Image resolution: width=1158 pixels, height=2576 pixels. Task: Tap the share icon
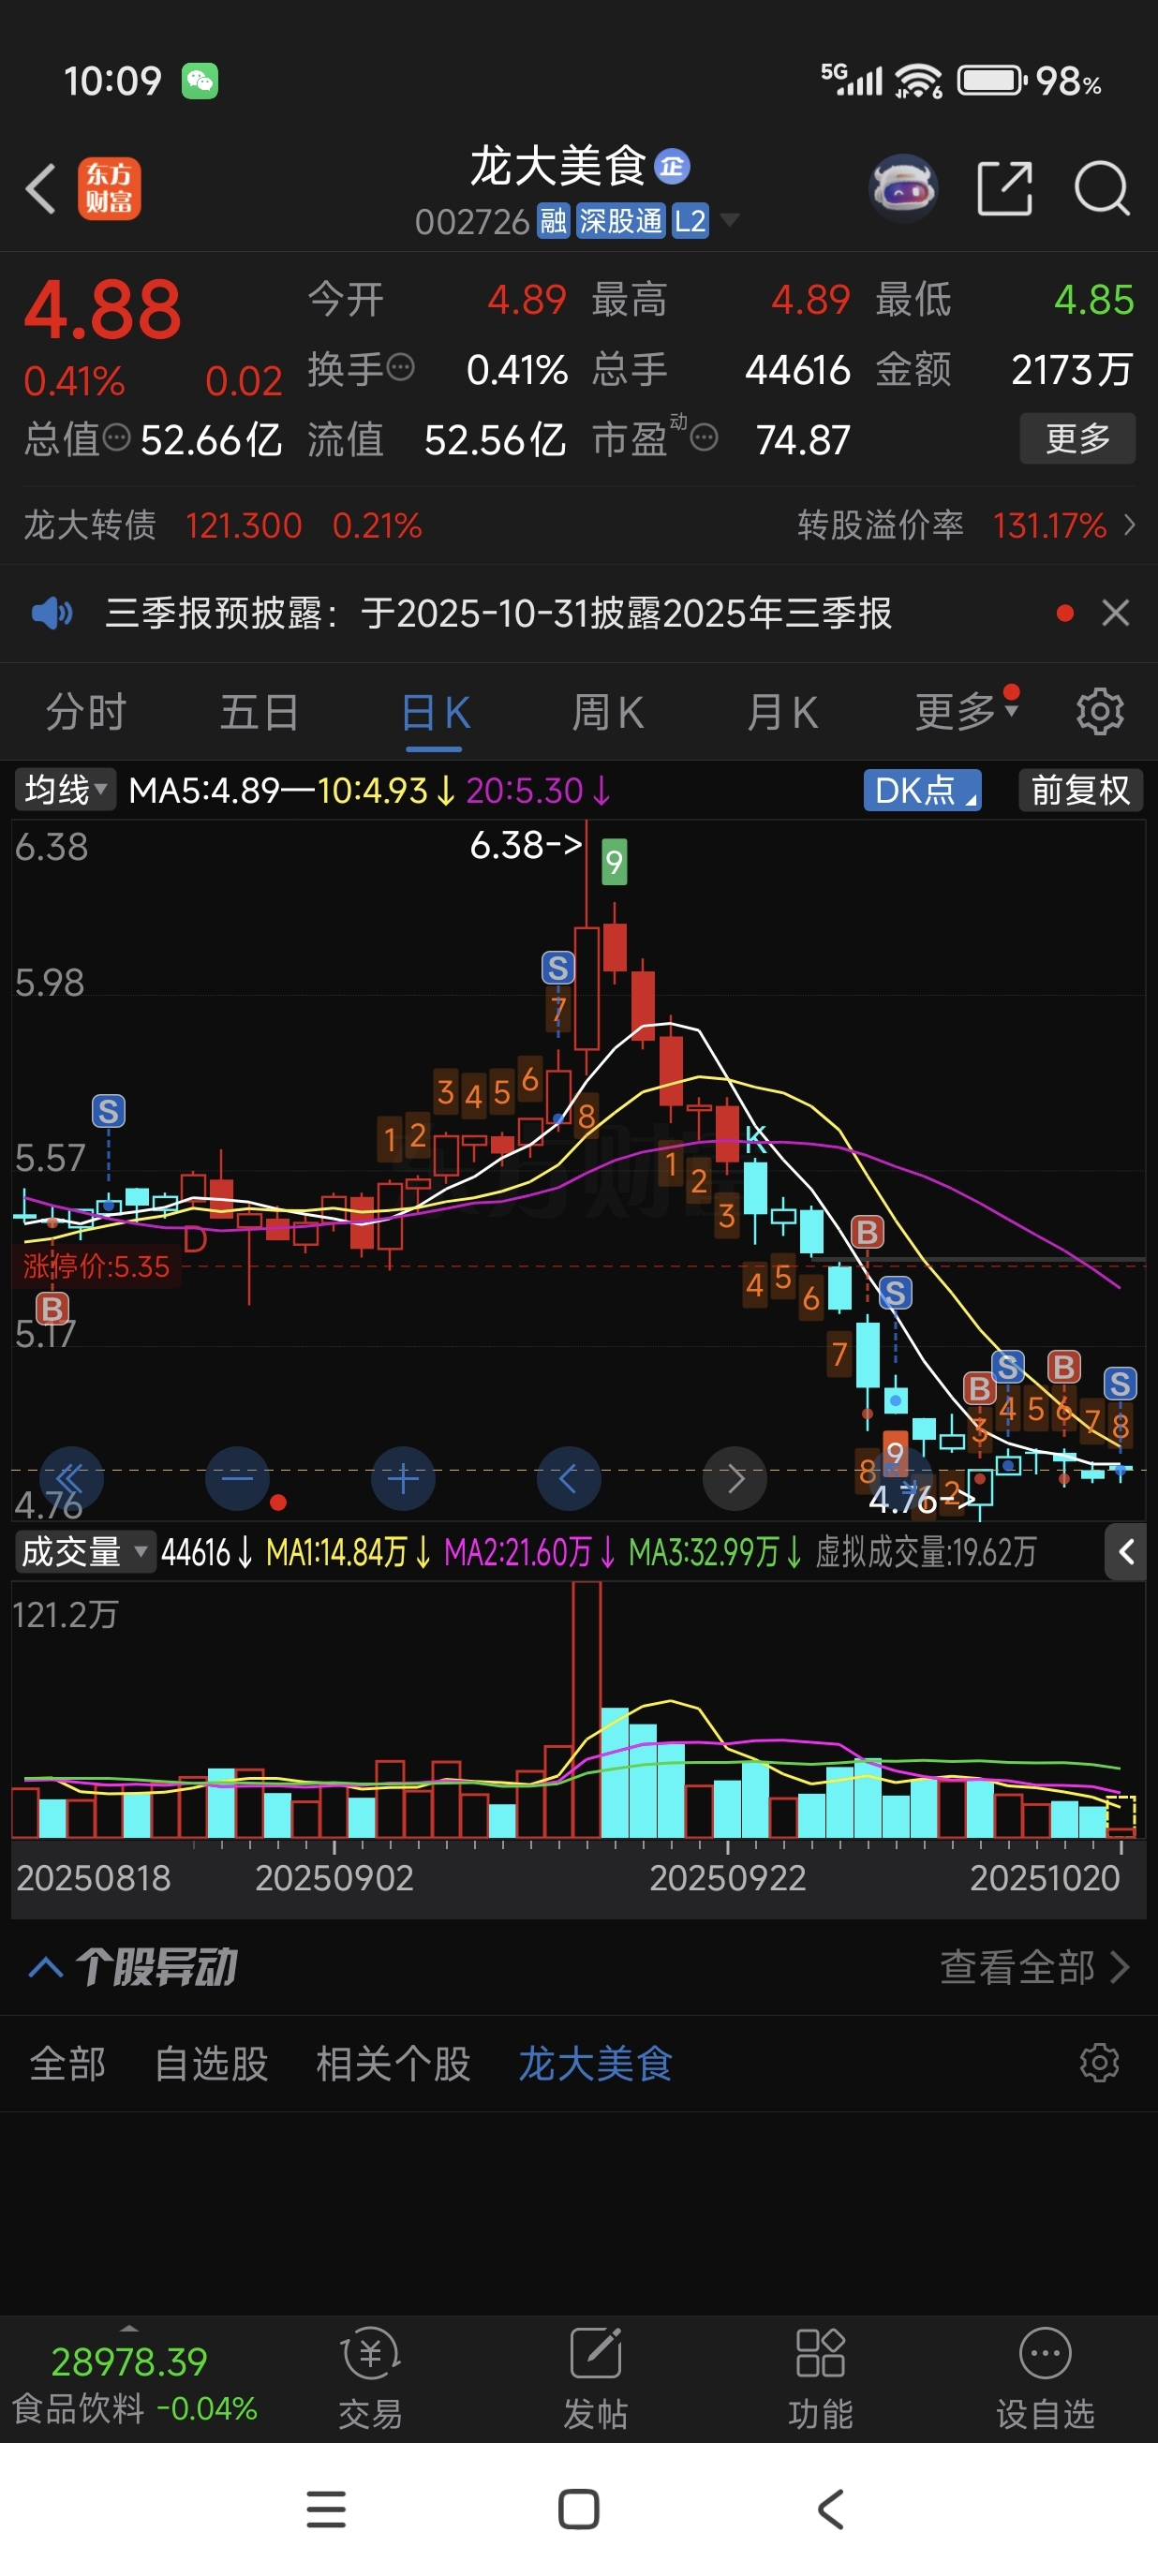pyautogui.click(x=1004, y=188)
